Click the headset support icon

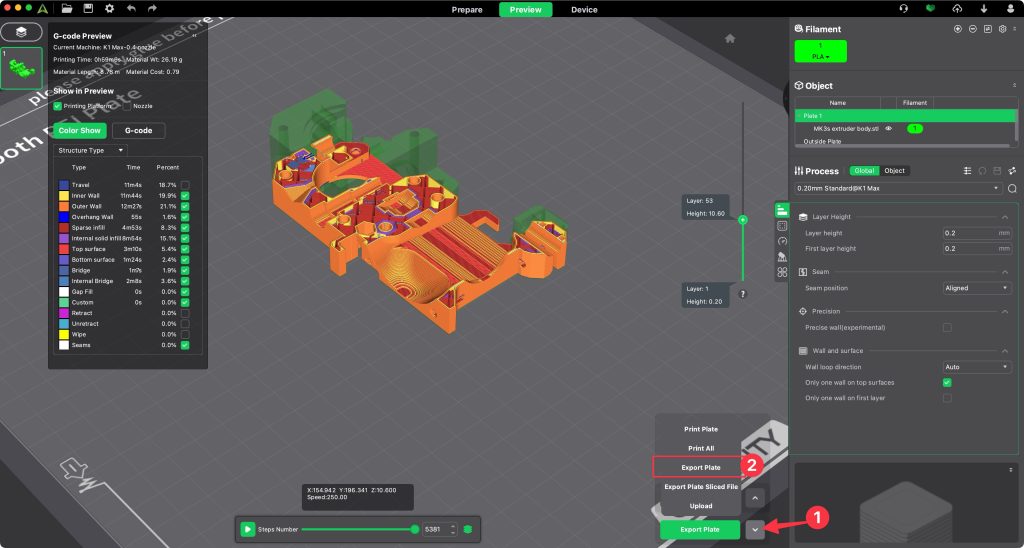904,9
